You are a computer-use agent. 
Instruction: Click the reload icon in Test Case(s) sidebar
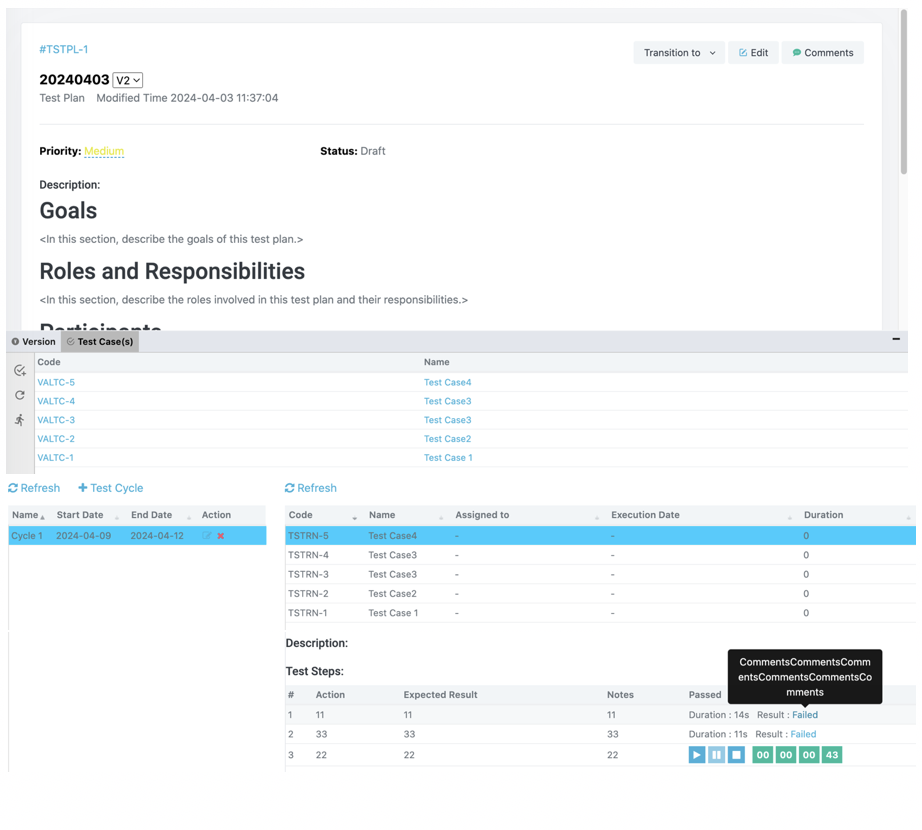[x=20, y=395]
